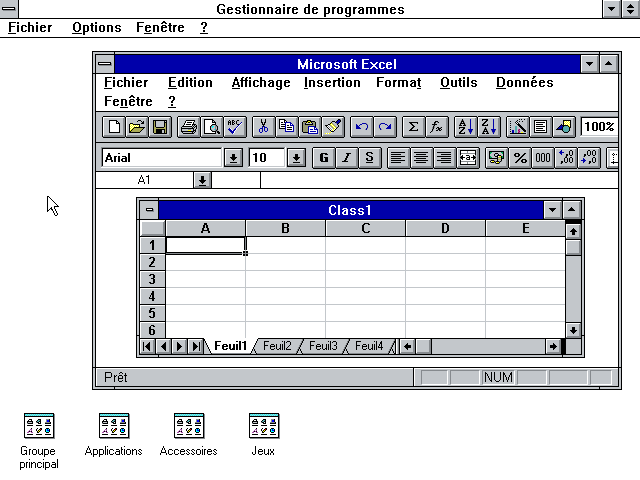Viewport: 640px width, 480px height.
Task: Open the Outils menu
Action: (x=459, y=82)
